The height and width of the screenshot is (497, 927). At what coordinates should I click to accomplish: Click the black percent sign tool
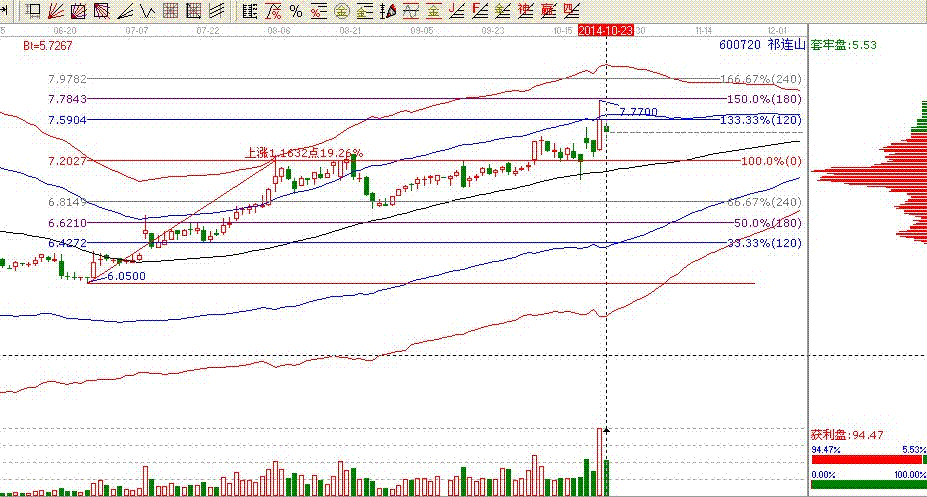pyautogui.click(x=295, y=11)
